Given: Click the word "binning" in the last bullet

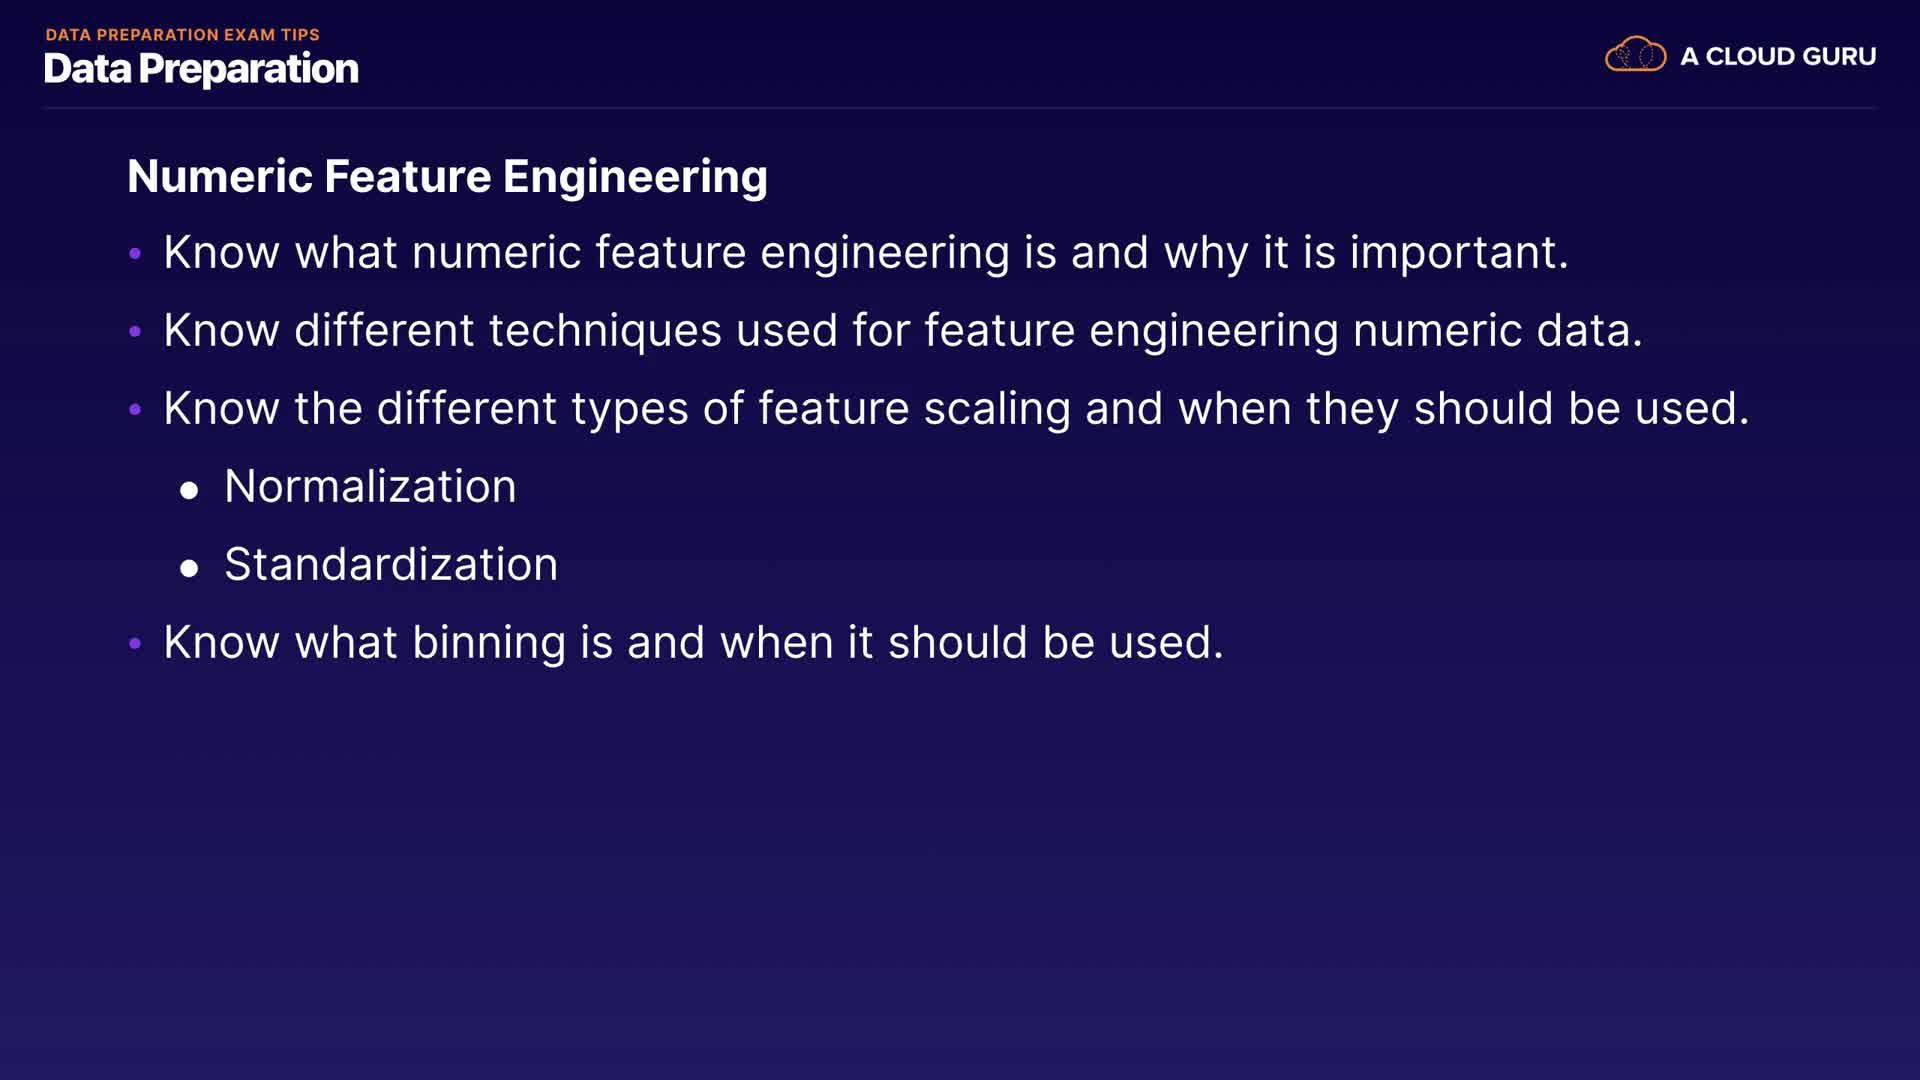Looking at the screenshot, I should pos(488,642).
